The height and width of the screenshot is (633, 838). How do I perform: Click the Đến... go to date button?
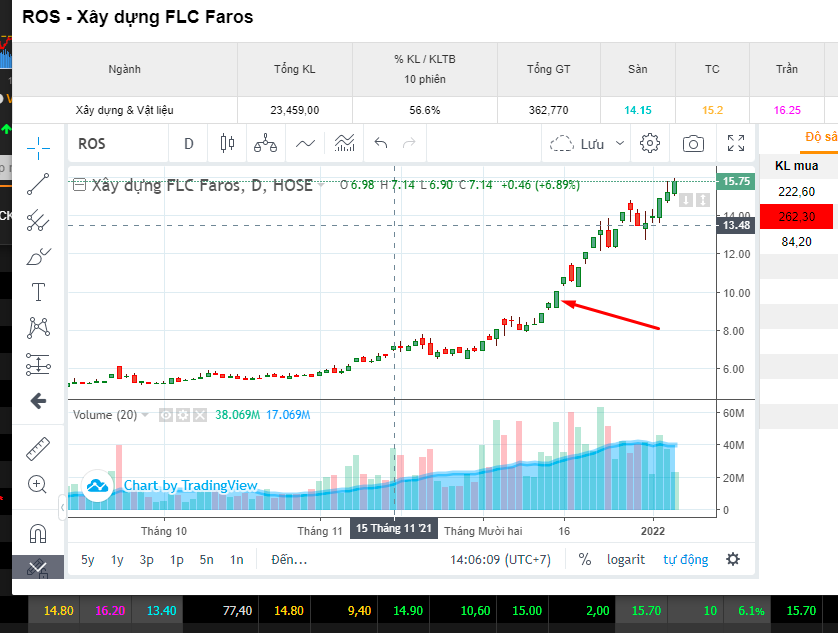coord(288,559)
